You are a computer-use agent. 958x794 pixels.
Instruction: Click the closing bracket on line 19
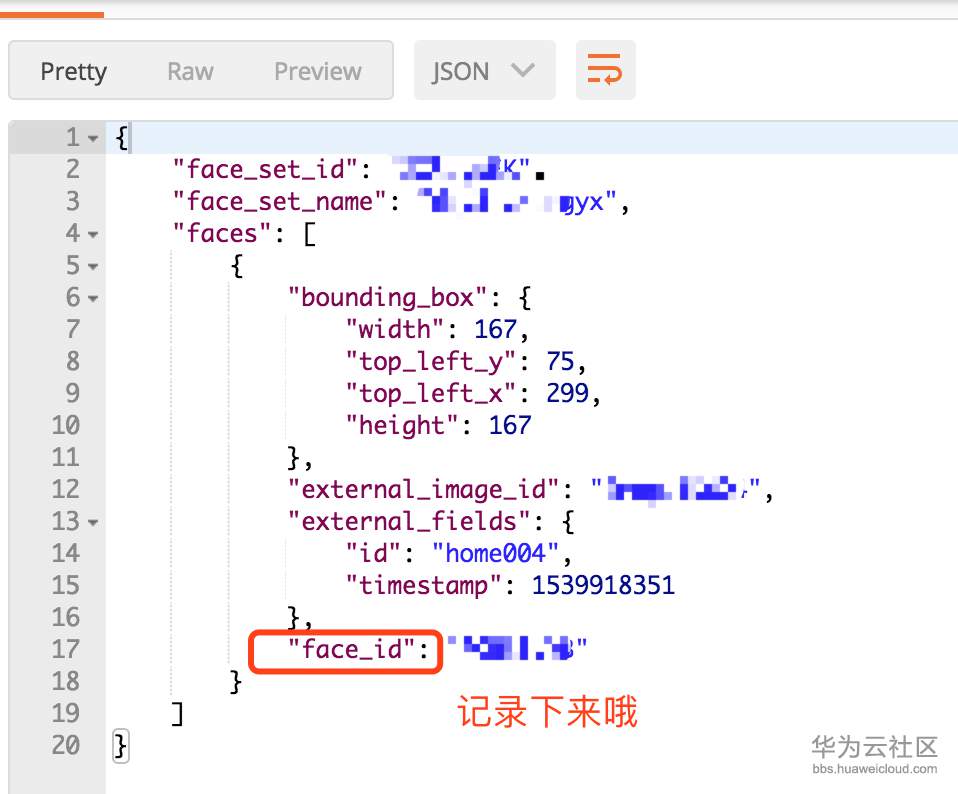[177, 713]
